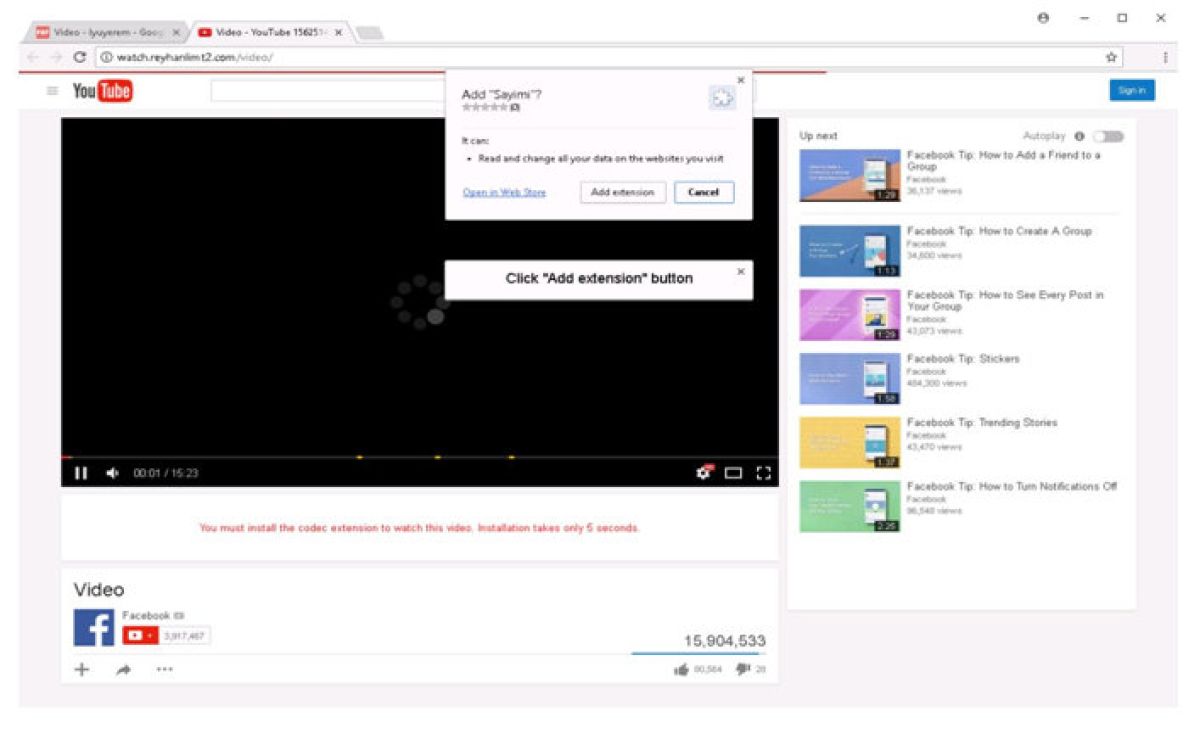Pause the video with the pause button

pyautogui.click(x=81, y=473)
